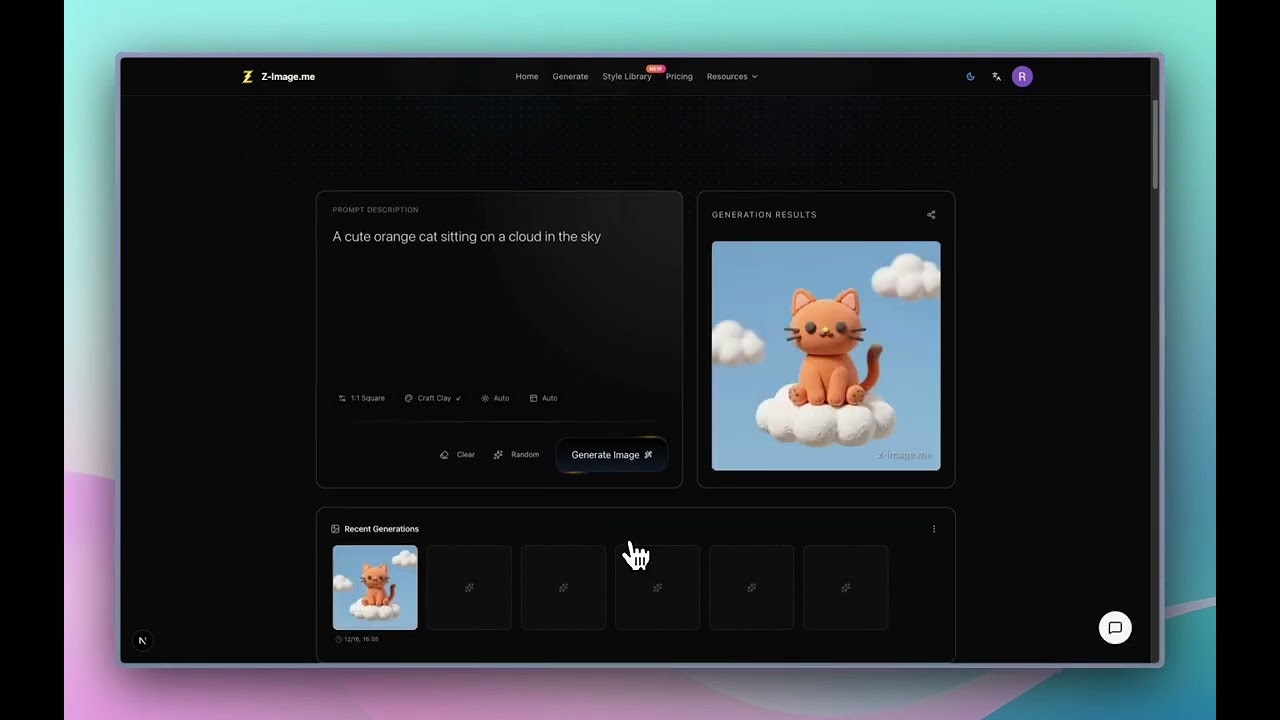Viewport: 1280px width, 720px height.
Task: Clear the prompt text
Action: pyautogui.click(x=457, y=455)
